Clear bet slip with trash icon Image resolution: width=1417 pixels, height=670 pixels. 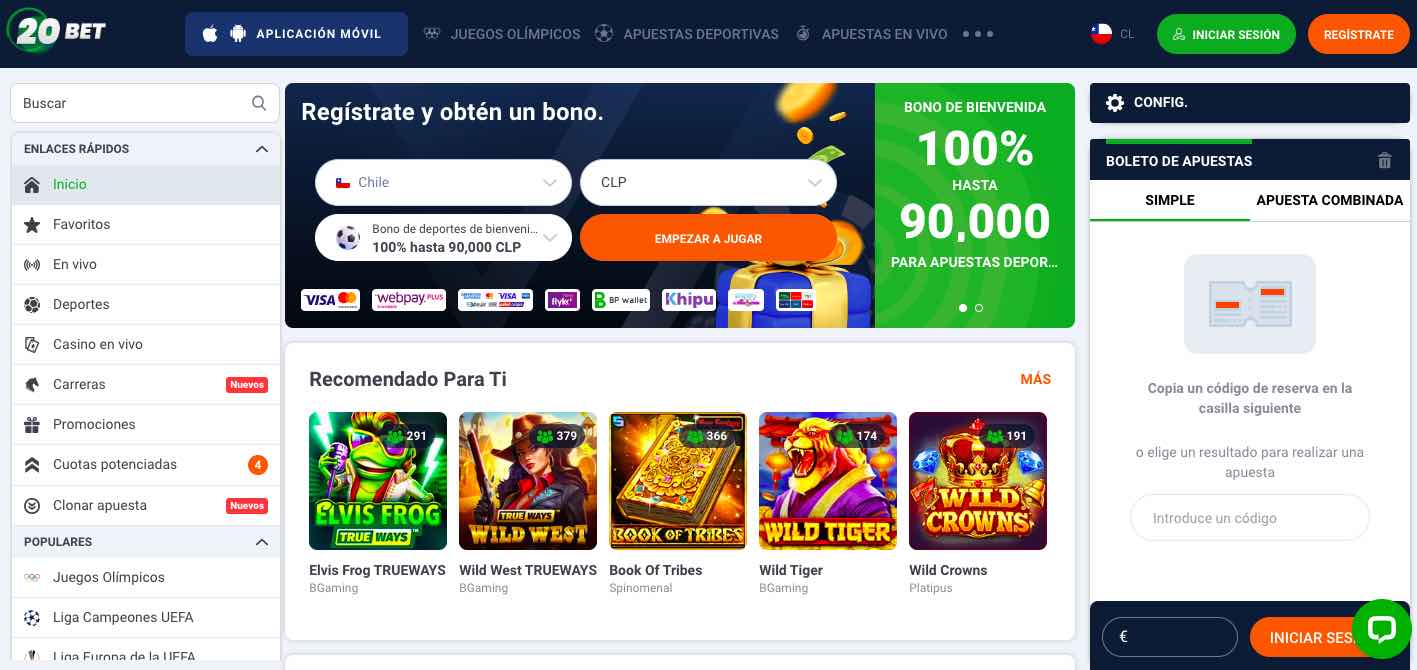[x=1384, y=160]
